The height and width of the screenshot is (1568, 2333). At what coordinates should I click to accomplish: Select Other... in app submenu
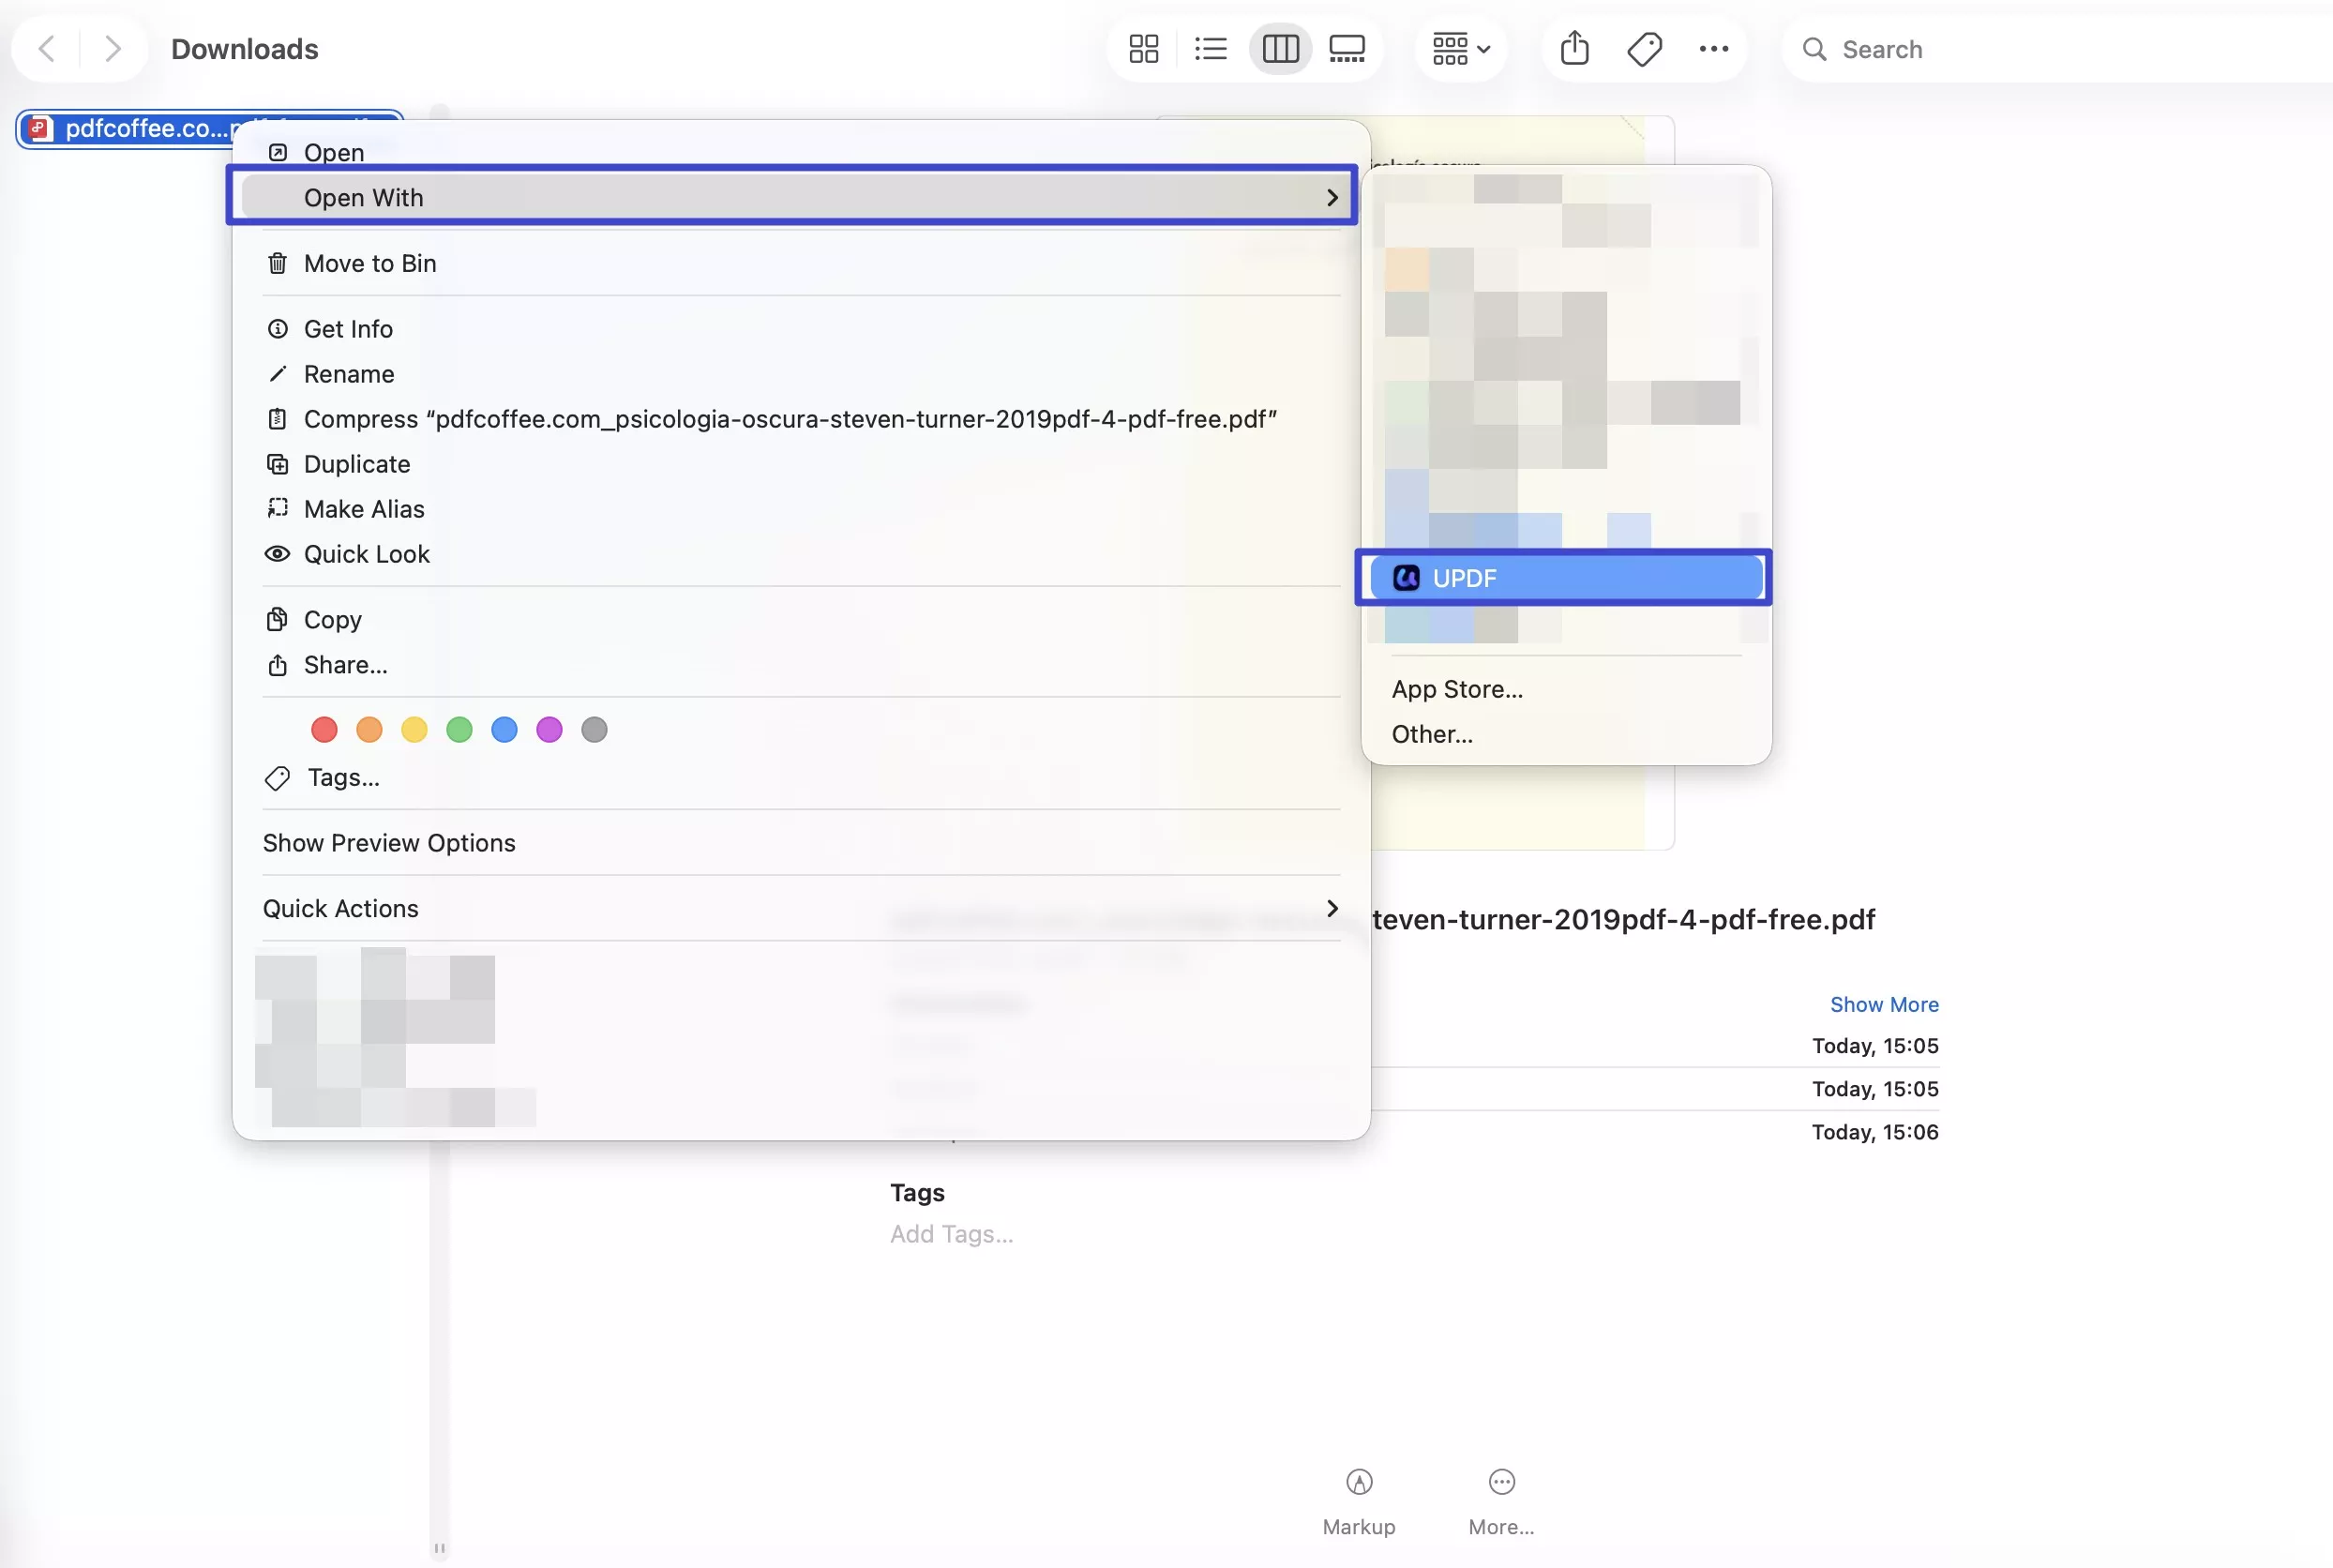coord(1431,734)
